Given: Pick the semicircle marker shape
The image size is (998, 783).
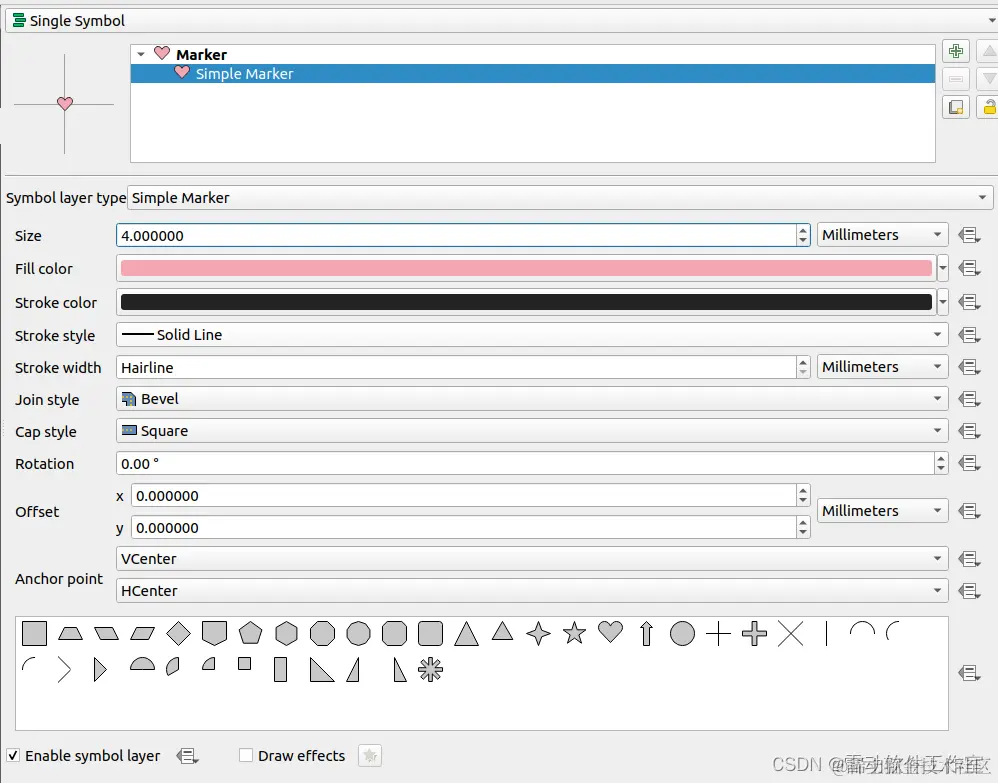Looking at the screenshot, I should 142,665.
